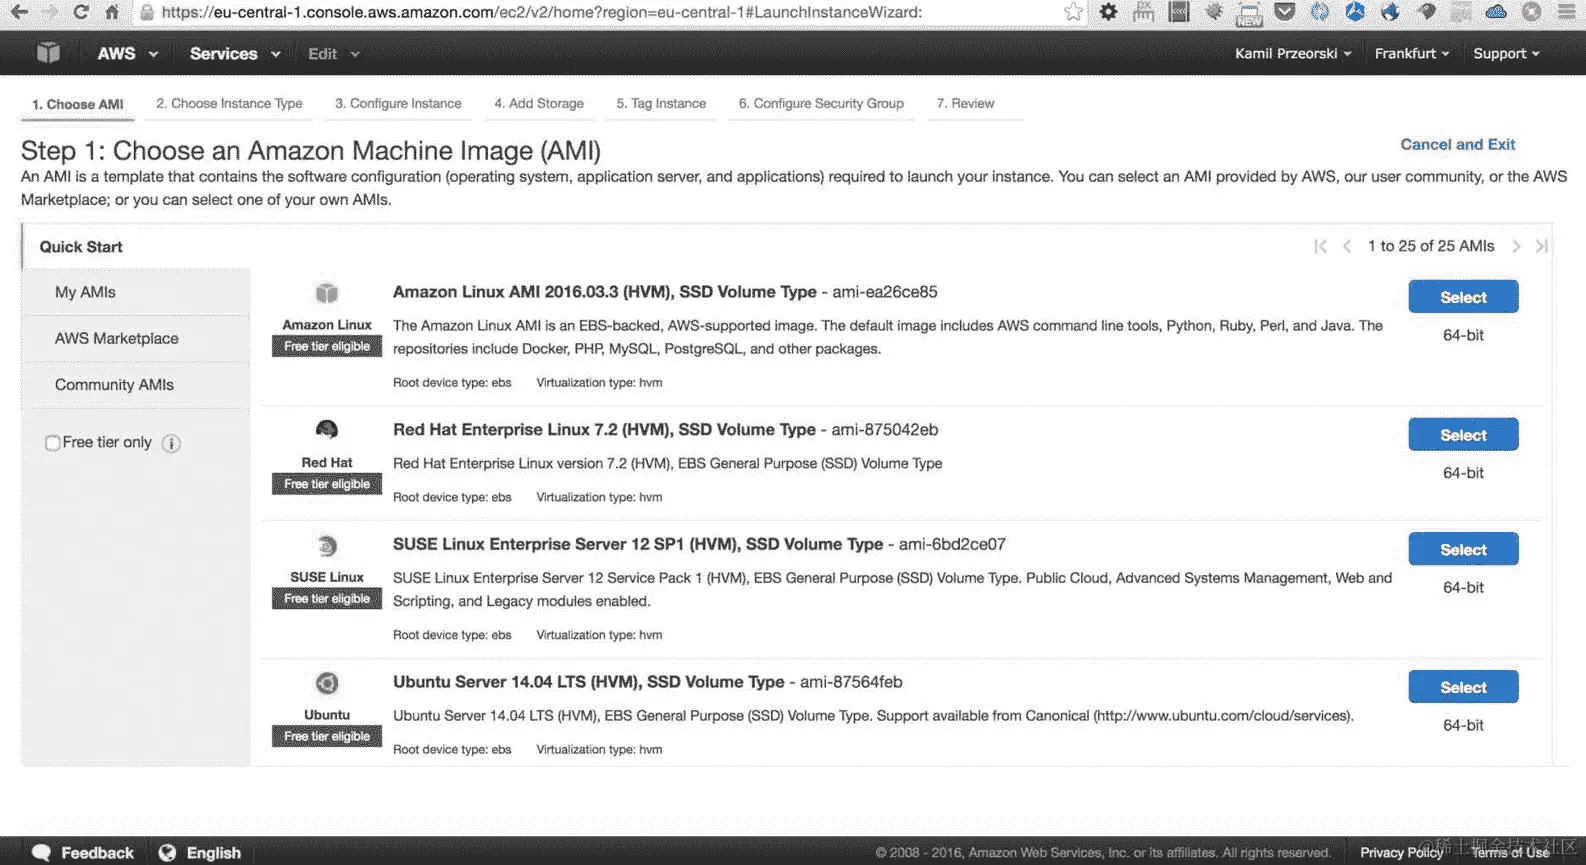Open the blue cloud extension icon
Screen dimensions: 1586x865
point(1496,12)
